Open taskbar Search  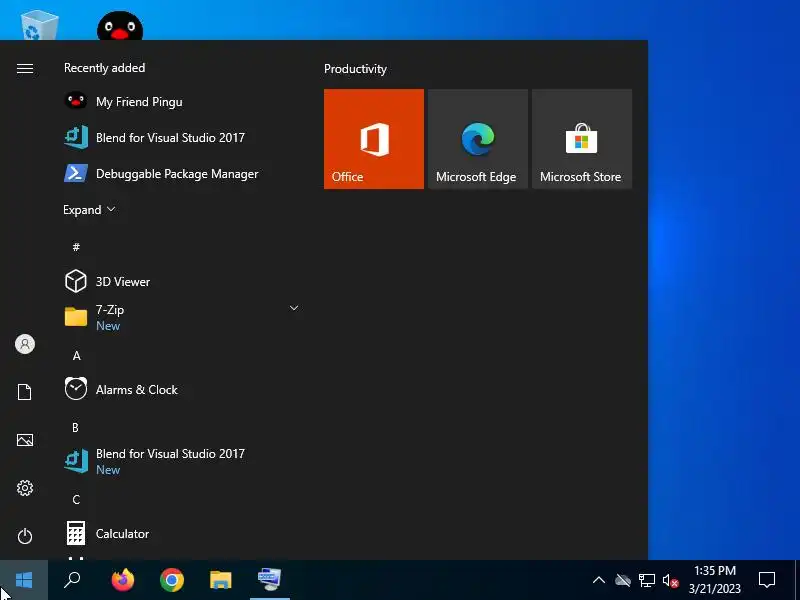point(72,580)
